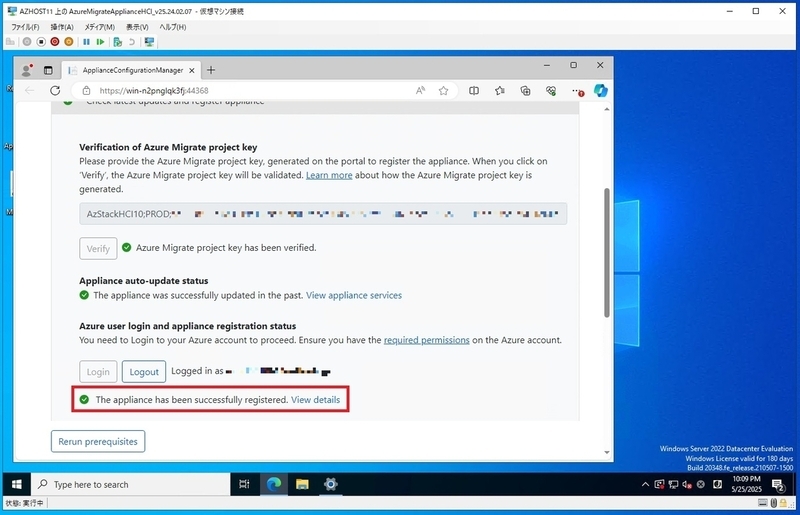The image size is (800, 515).
Task: Open View appliance services link
Action: coord(354,296)
